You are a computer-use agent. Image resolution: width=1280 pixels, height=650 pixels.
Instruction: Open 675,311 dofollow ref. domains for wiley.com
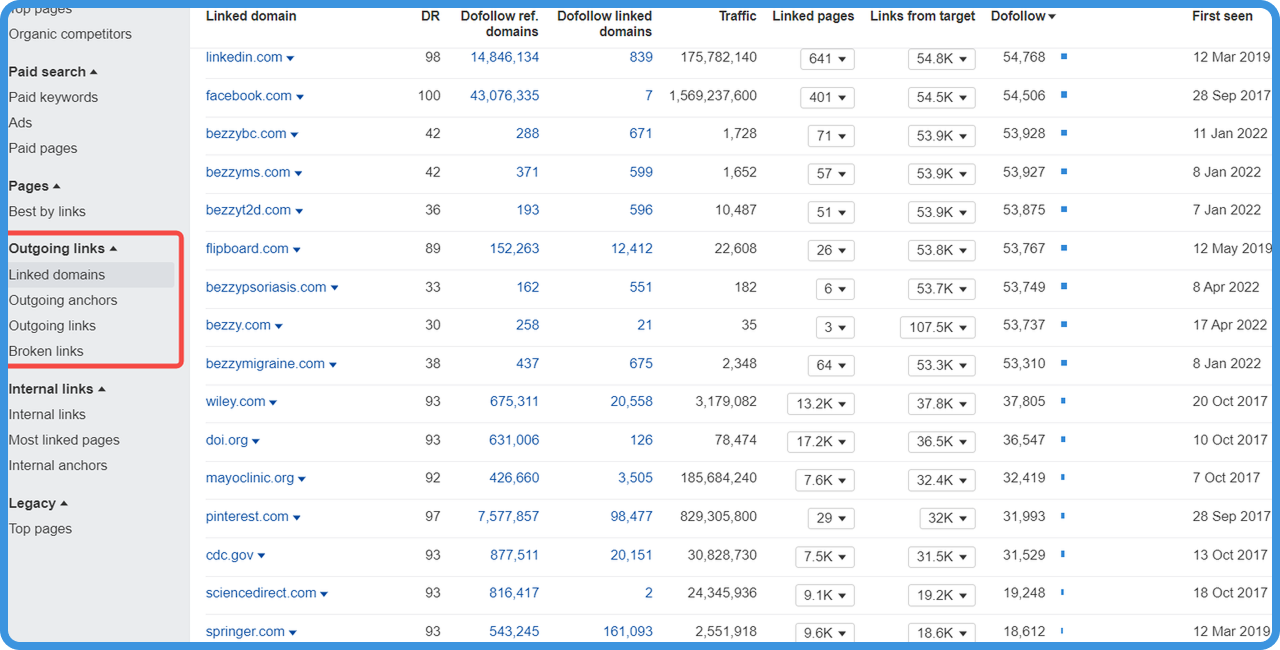[x=514, y=402]
